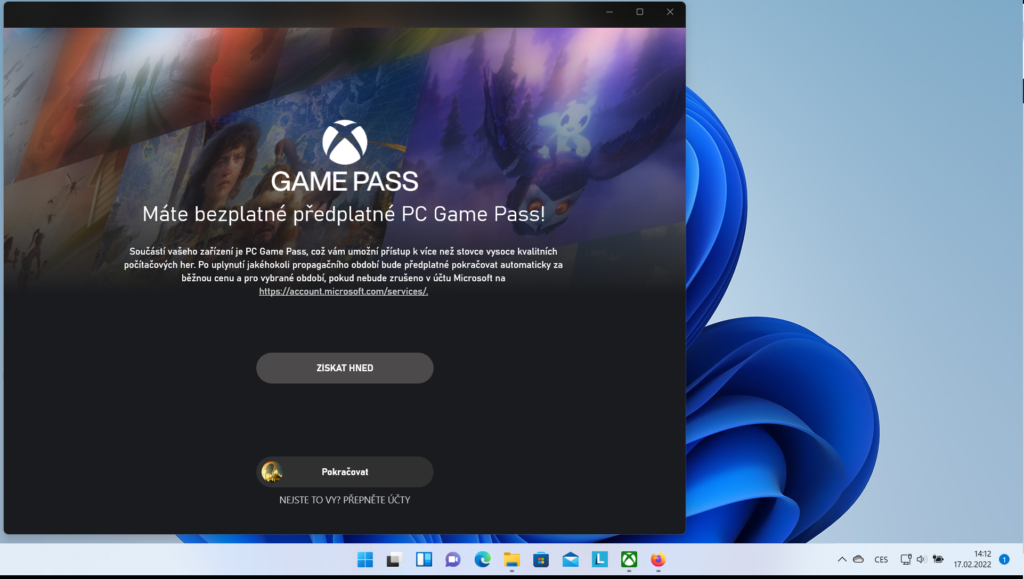Show hidden system tray icons
The image size is (1024, 579).
click(842, 559)
